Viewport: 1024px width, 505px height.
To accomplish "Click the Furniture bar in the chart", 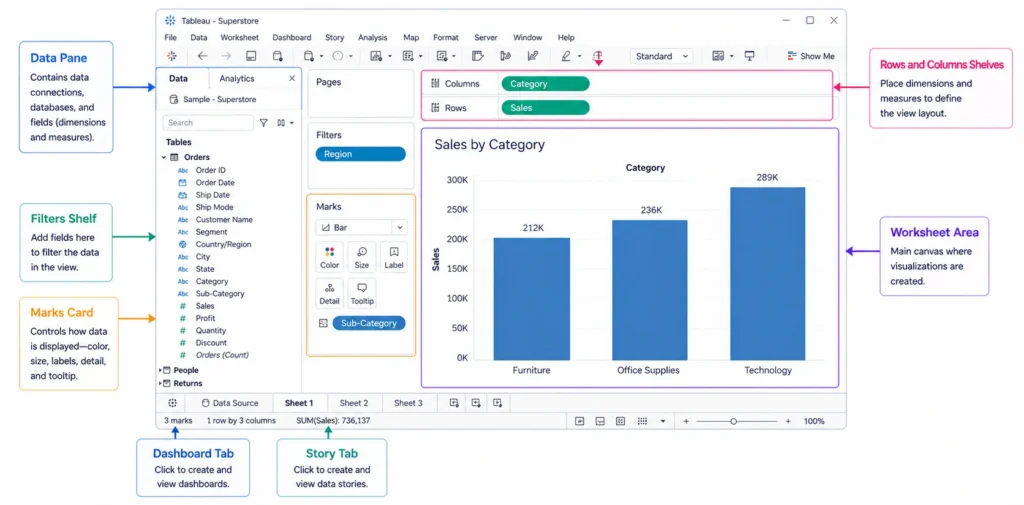I will pyautogui.click(x=532, y=299).
